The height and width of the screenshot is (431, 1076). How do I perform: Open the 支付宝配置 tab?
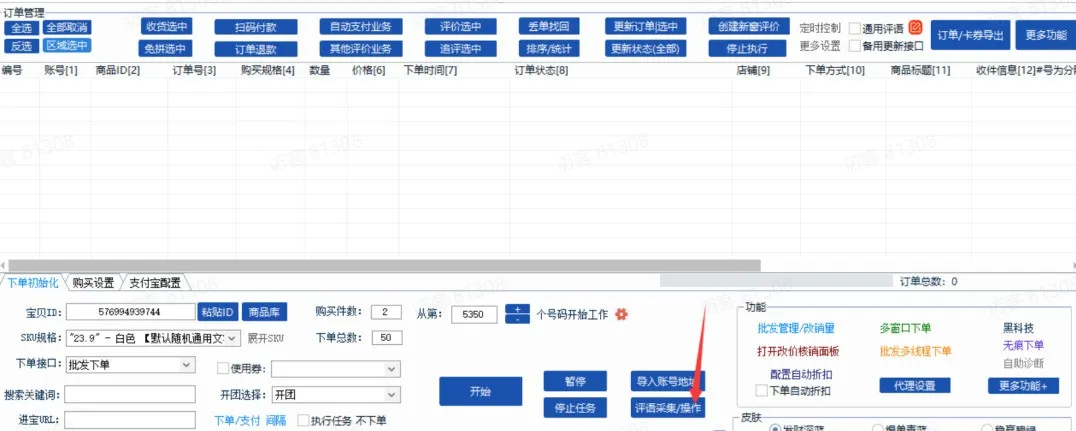(155, 283)
